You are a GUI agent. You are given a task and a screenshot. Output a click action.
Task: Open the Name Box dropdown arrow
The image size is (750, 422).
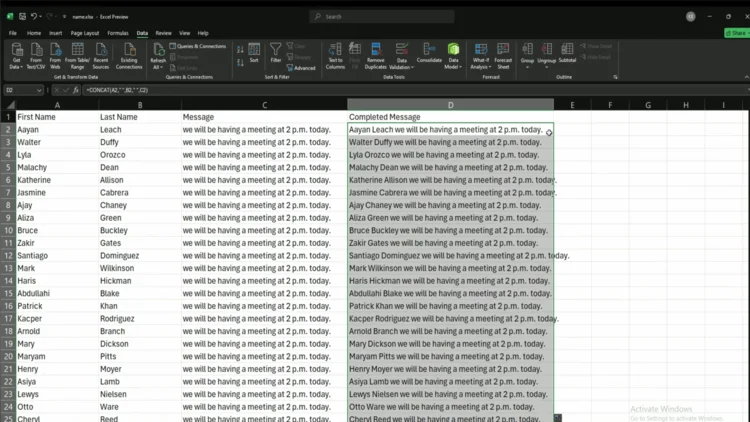(x=39, y=90)
